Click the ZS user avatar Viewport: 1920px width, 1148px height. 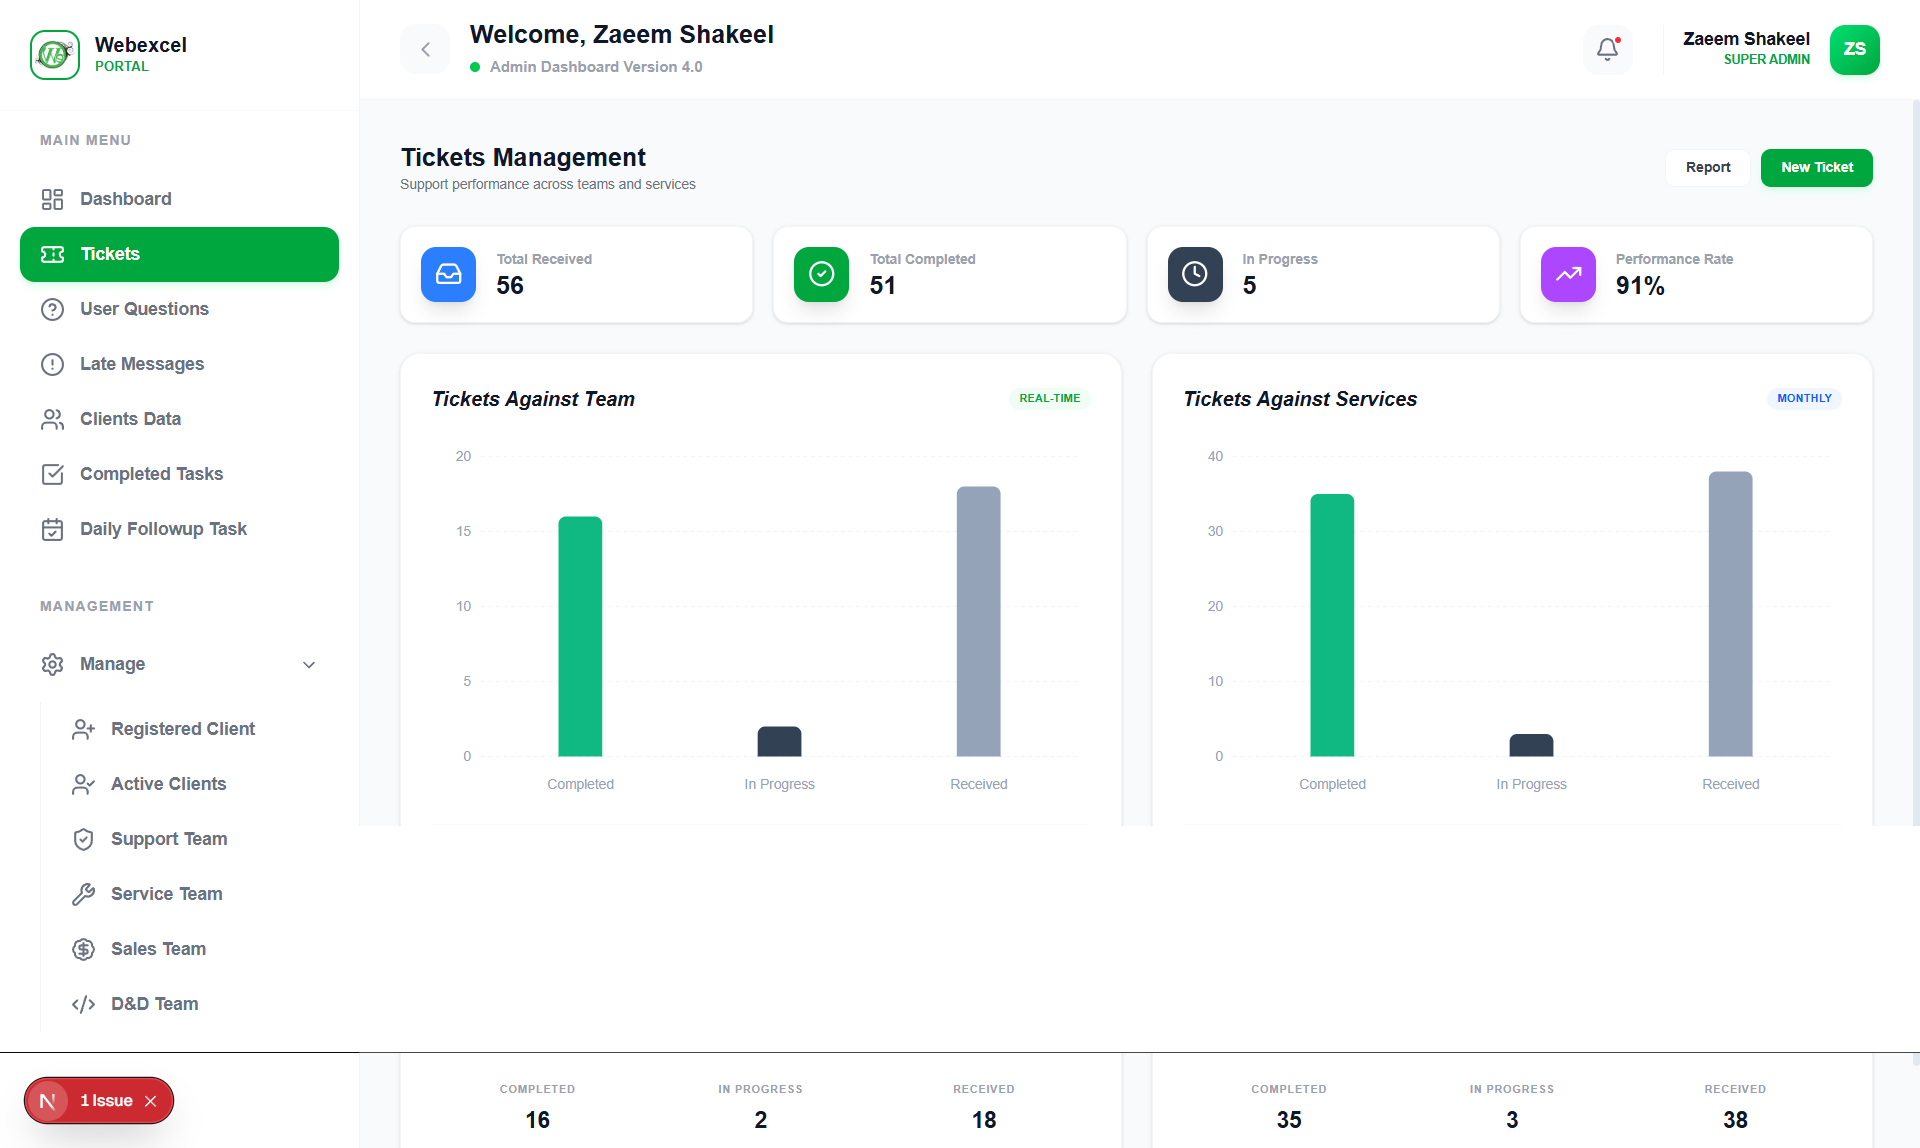pos(1854,49)
